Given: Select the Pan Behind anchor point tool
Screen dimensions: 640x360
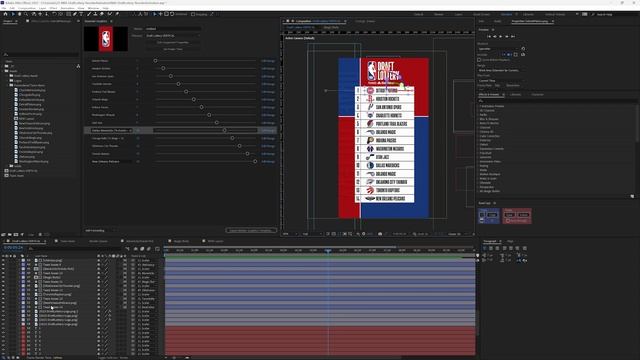Looking at the screenshot, I should click(x=61, y=14).
